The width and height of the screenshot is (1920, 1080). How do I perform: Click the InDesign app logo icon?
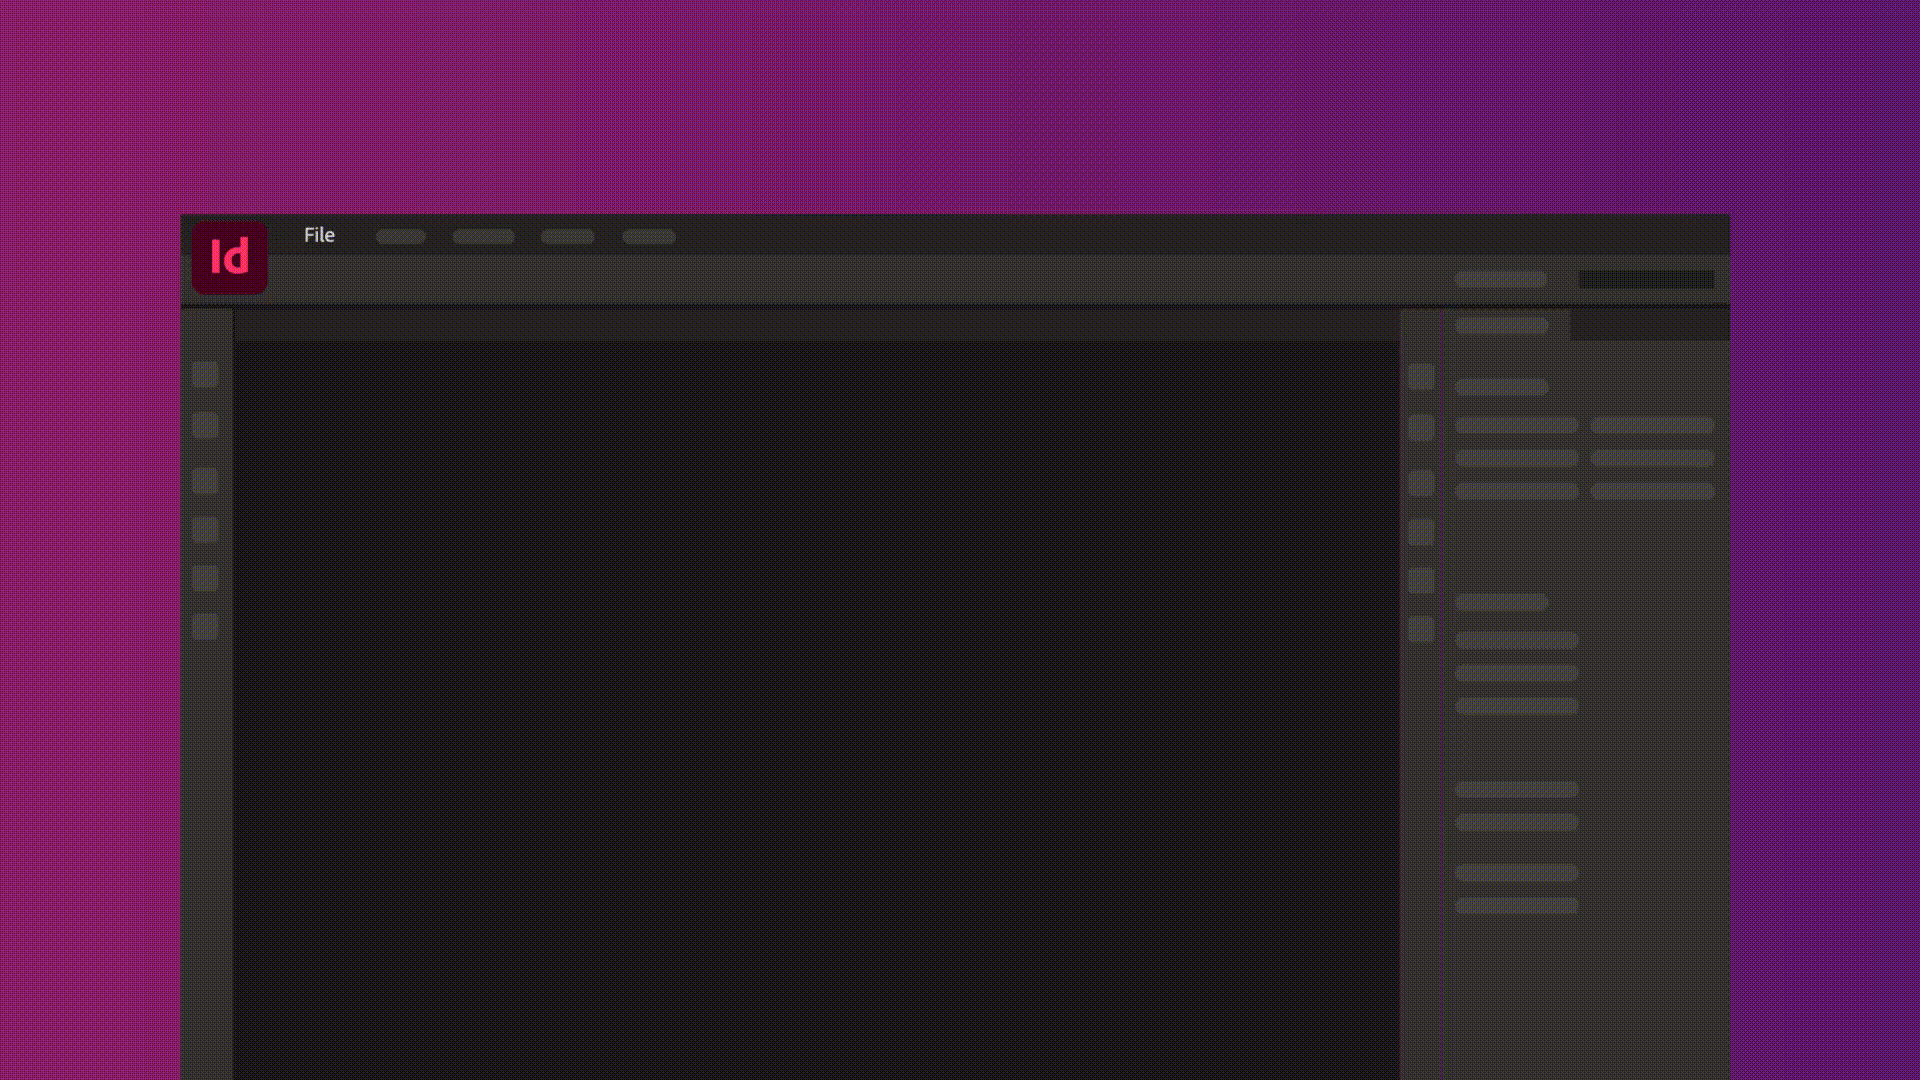coord(229,257)
